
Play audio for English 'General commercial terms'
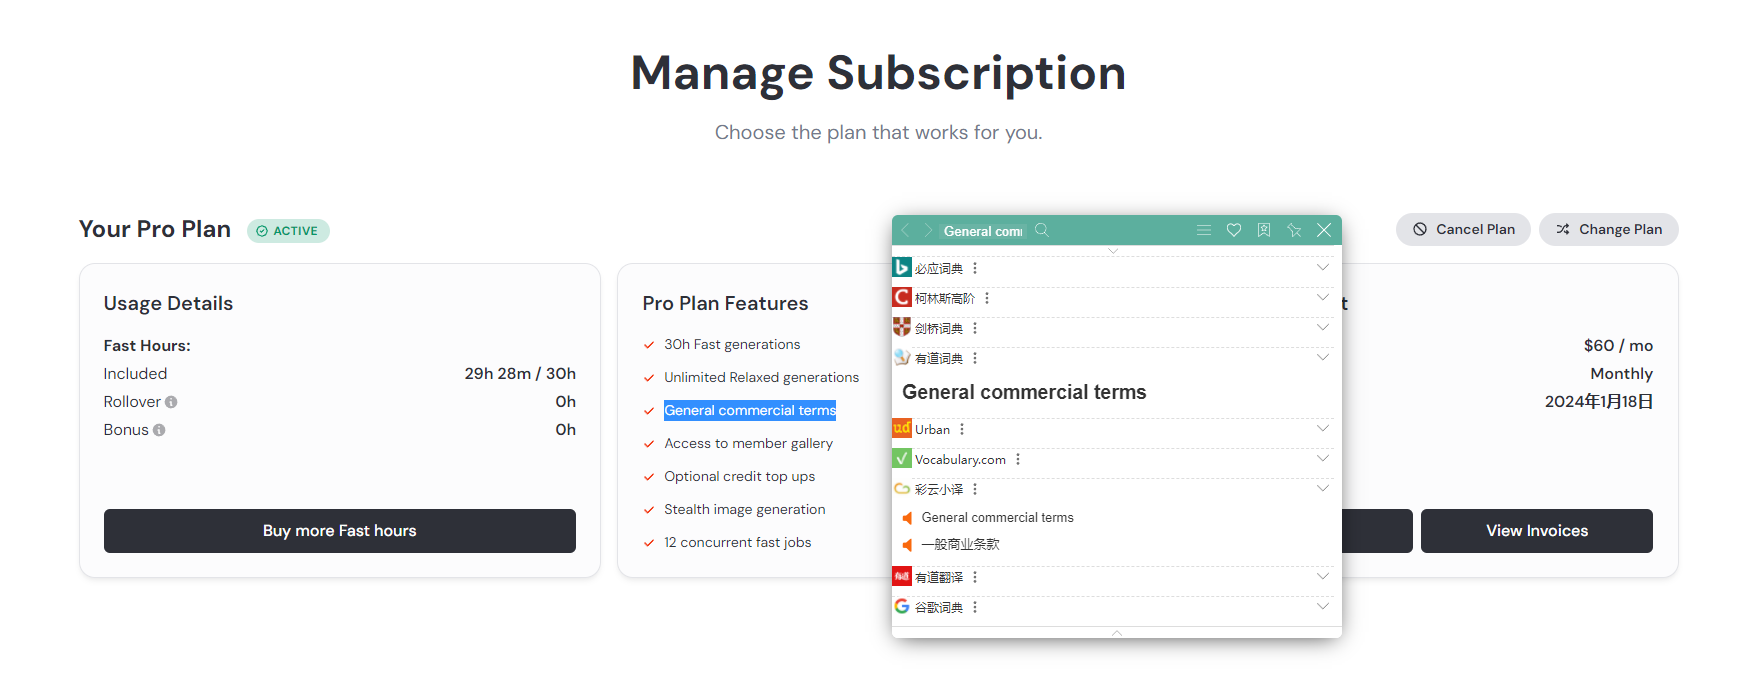pos(908,518)
